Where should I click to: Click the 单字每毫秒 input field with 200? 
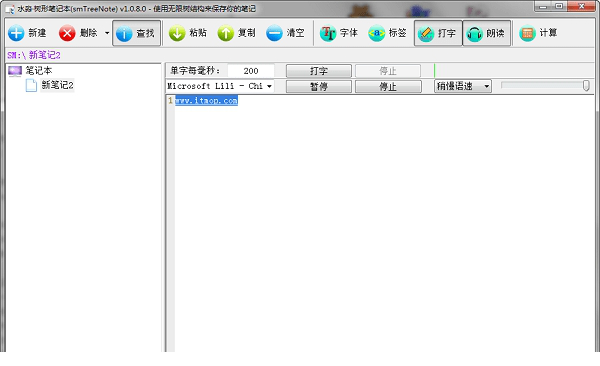[251, 71]
